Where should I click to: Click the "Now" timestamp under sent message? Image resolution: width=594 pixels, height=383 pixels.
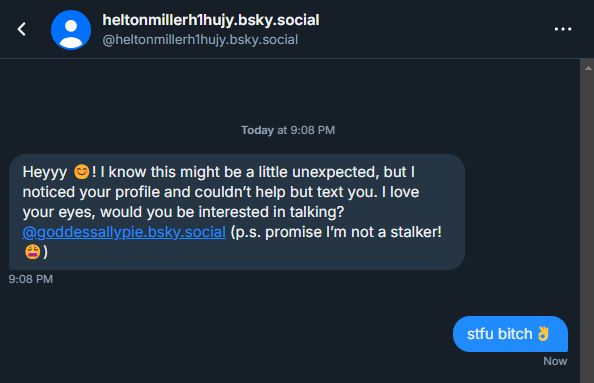[555, 361]
